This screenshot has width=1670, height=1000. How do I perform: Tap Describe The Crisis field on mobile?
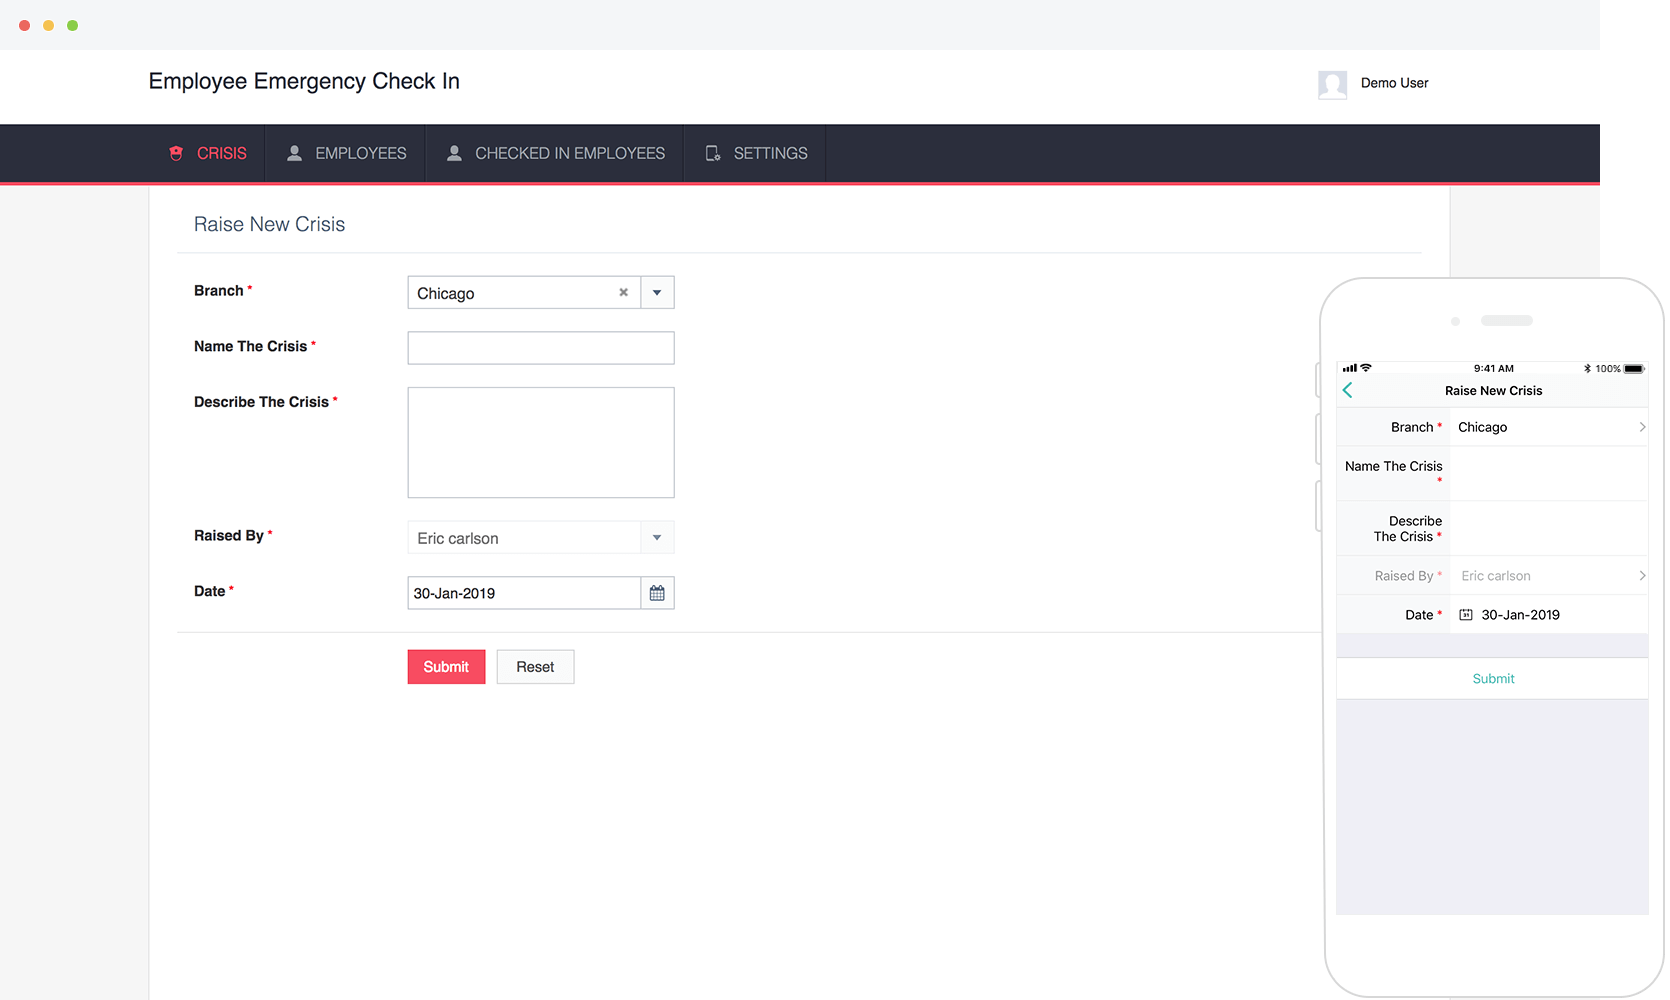pyautogui.click(x=1548, y=528)
